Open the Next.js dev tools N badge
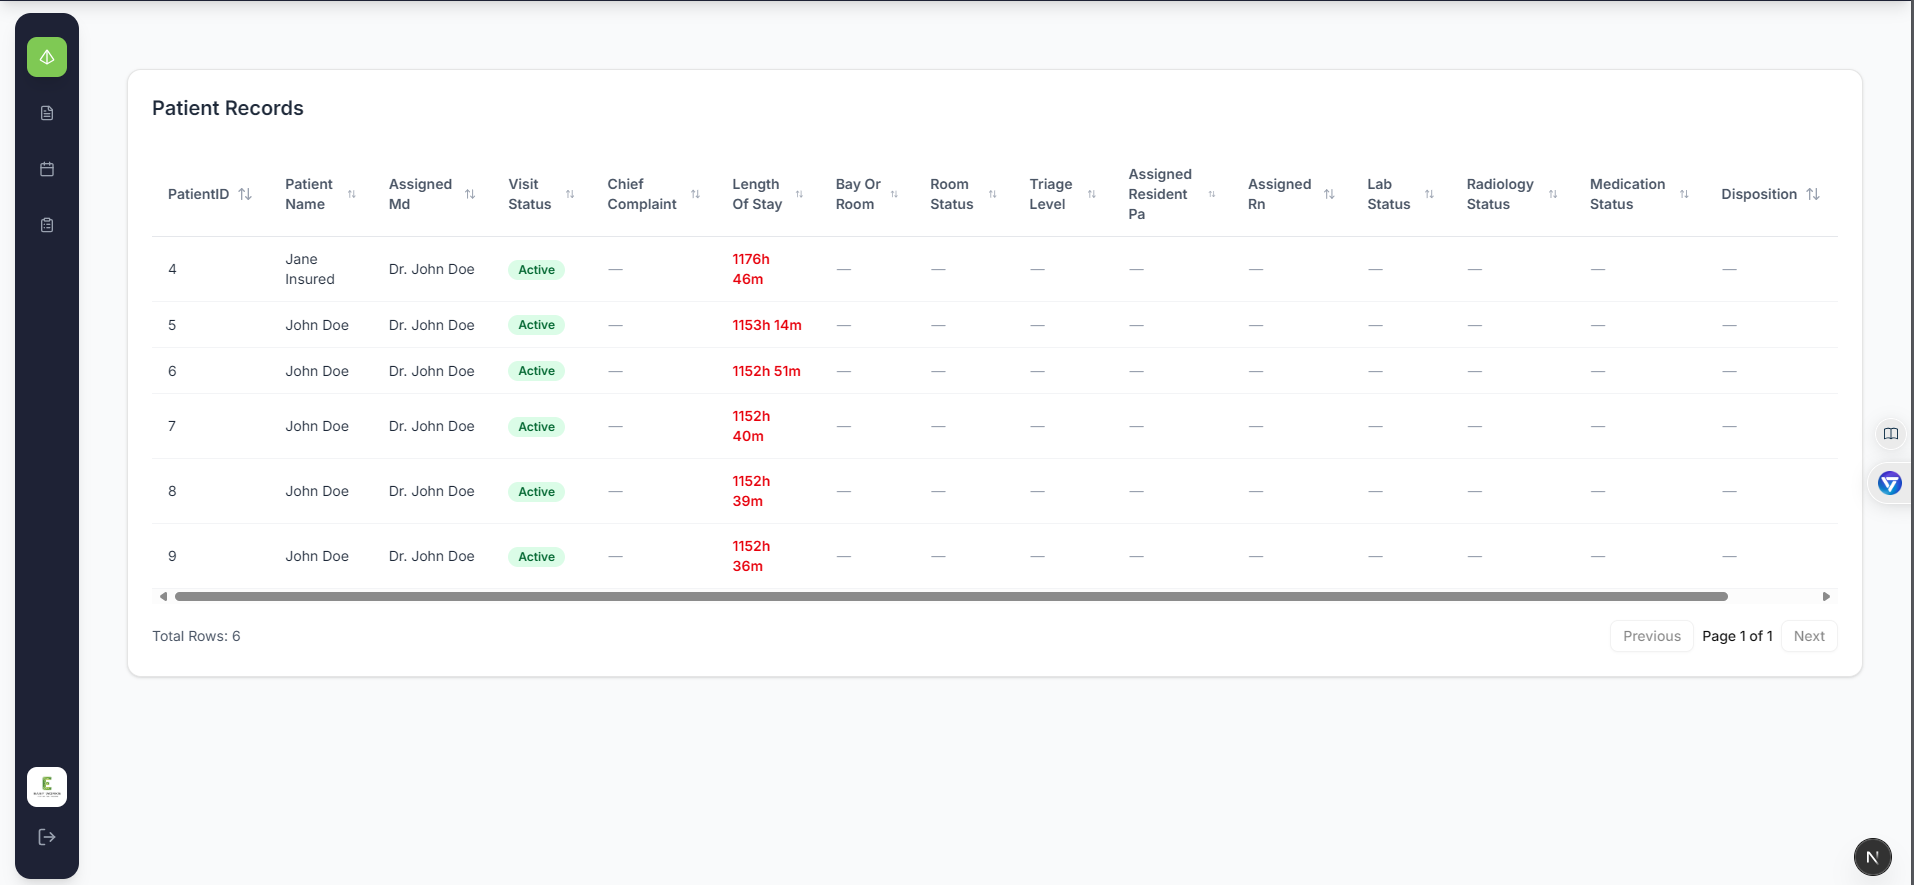The width and height of the screenshot is (1914, 885). pos(1872,857)
